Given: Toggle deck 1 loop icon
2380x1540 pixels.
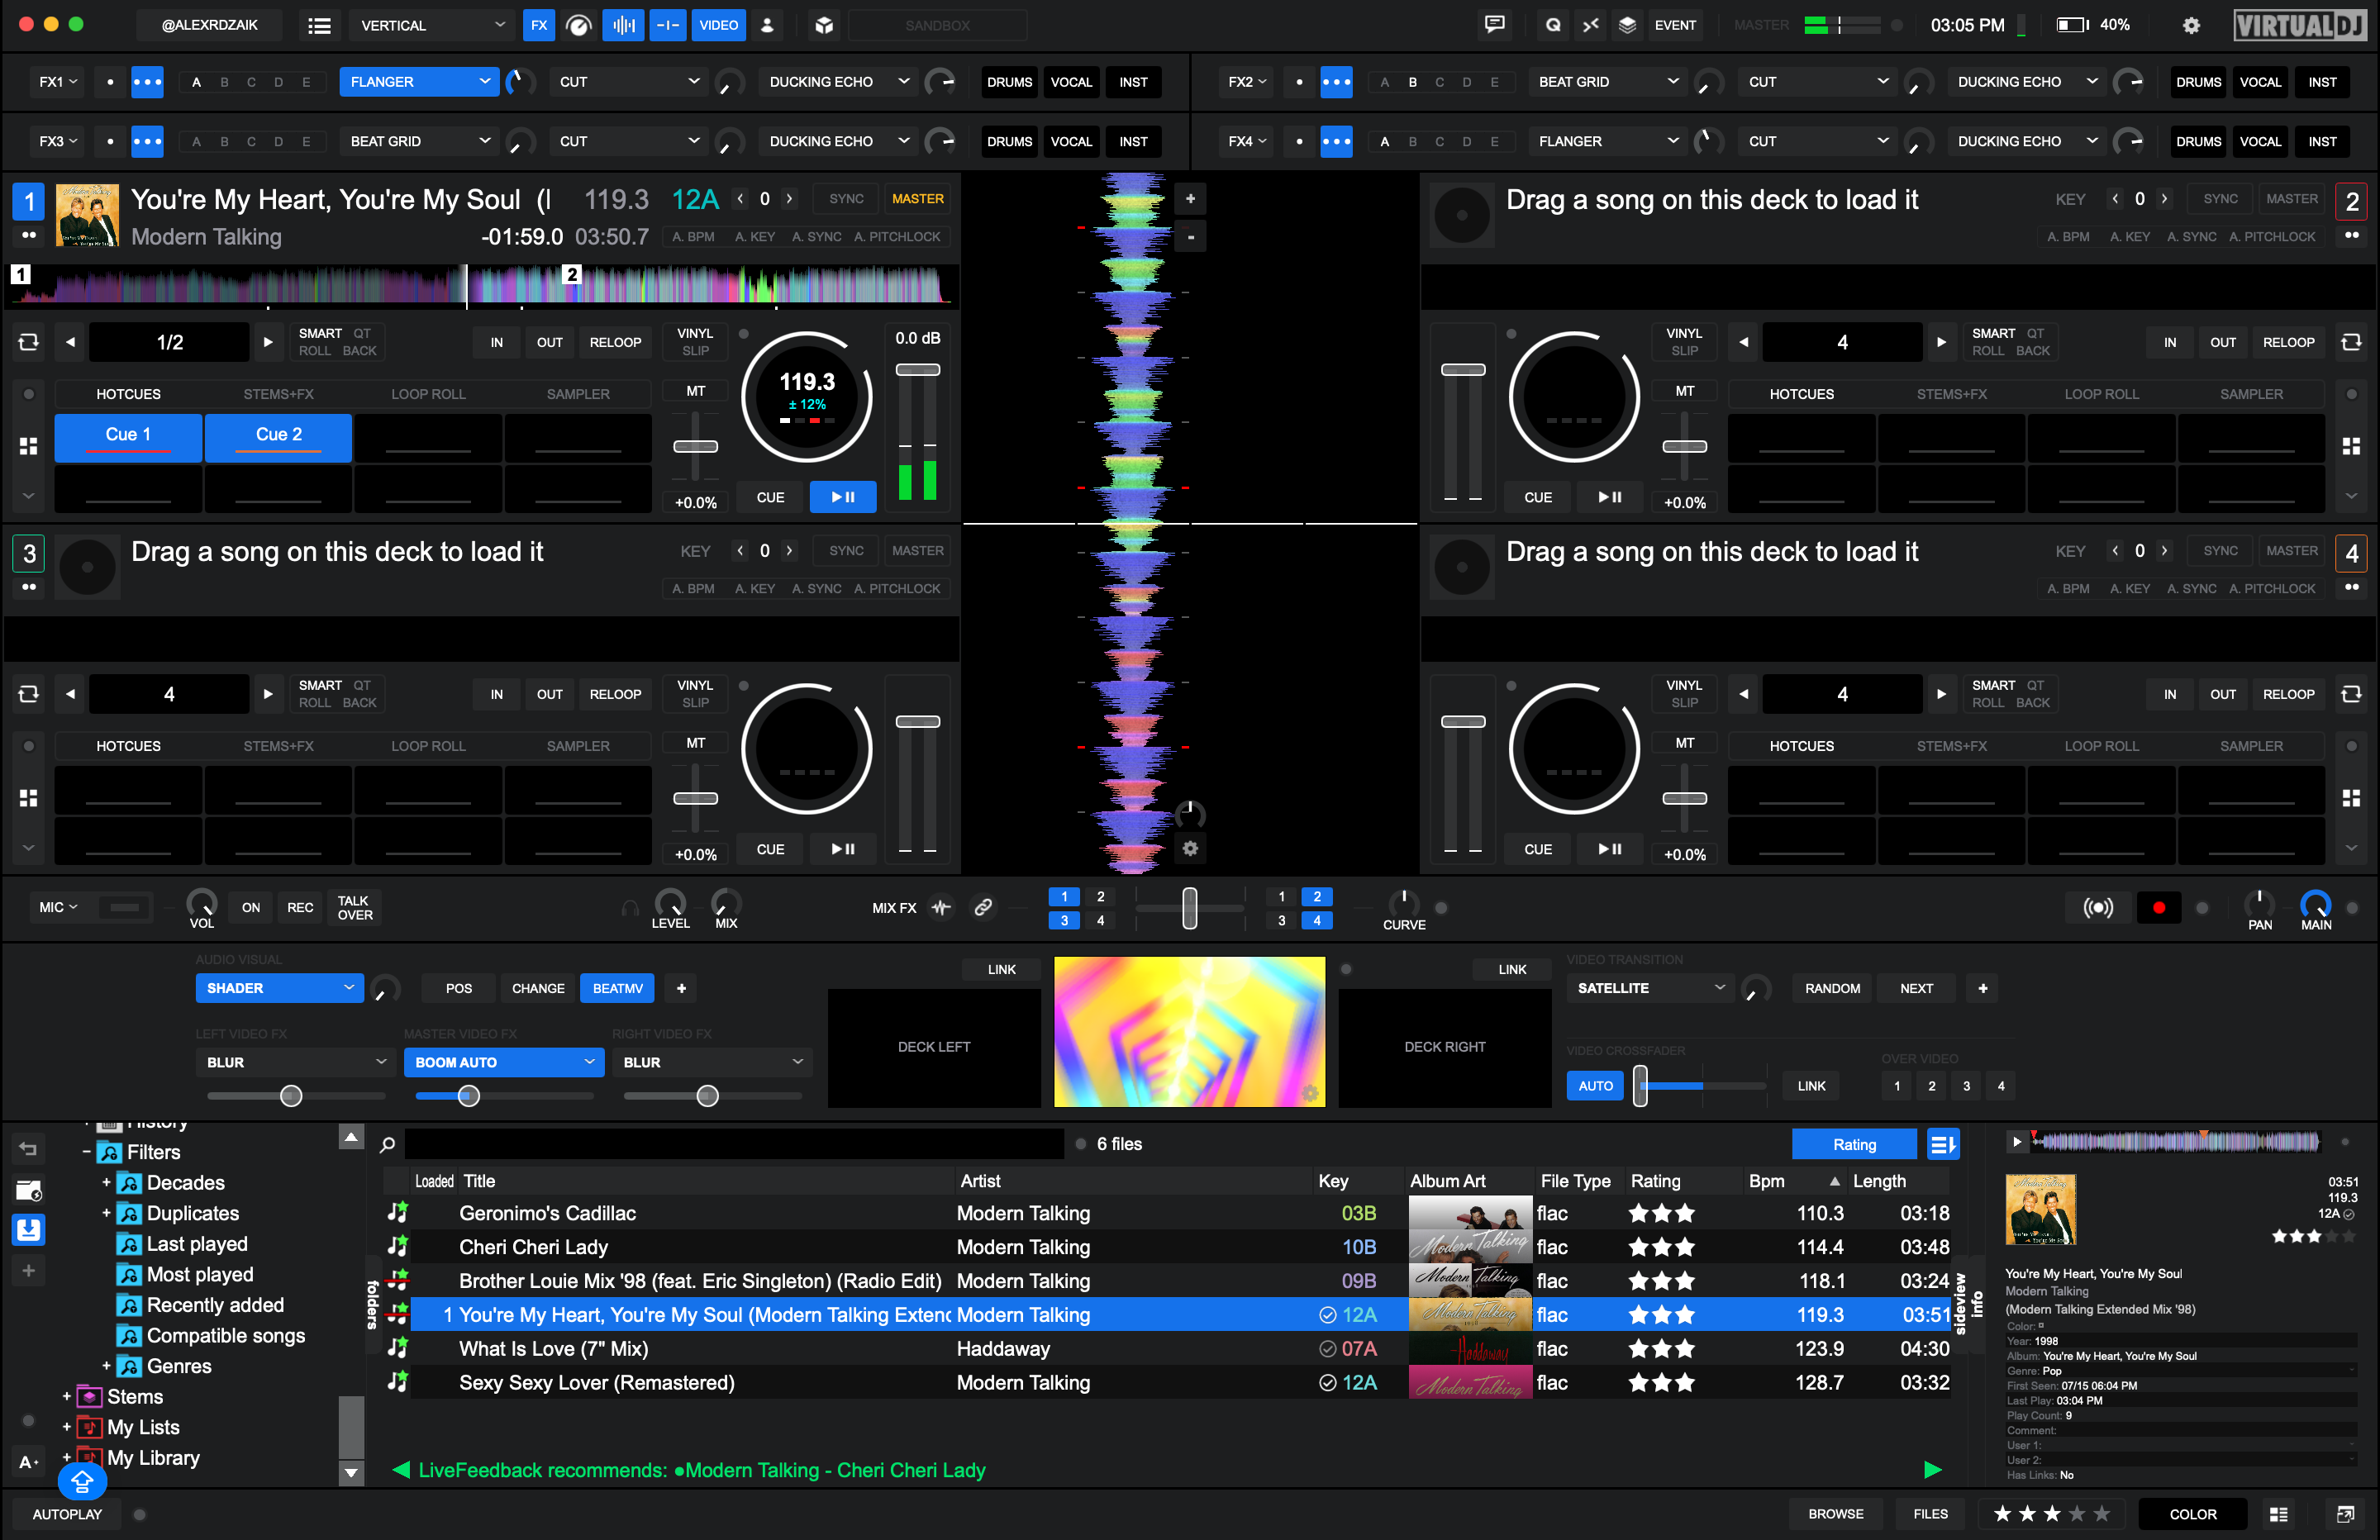Looking at the screenshot, I should (x=29, y=342).
